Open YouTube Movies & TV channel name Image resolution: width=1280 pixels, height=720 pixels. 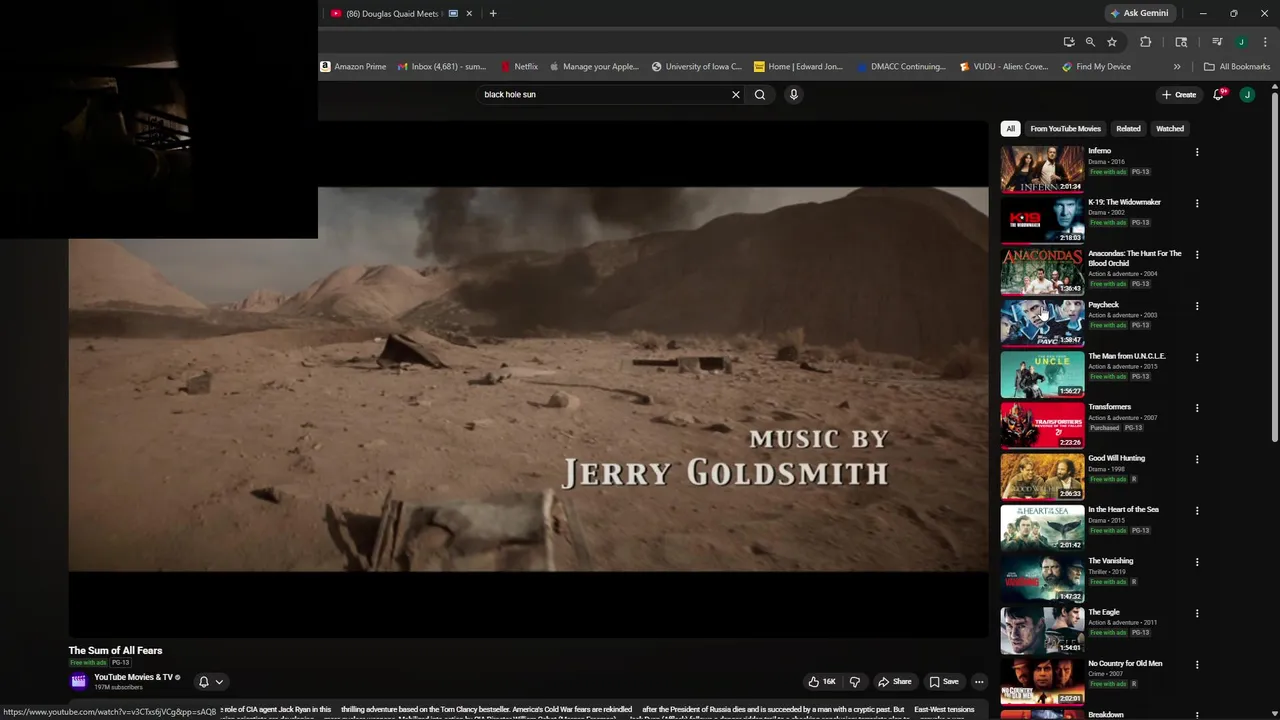click(x=133, y=678)
